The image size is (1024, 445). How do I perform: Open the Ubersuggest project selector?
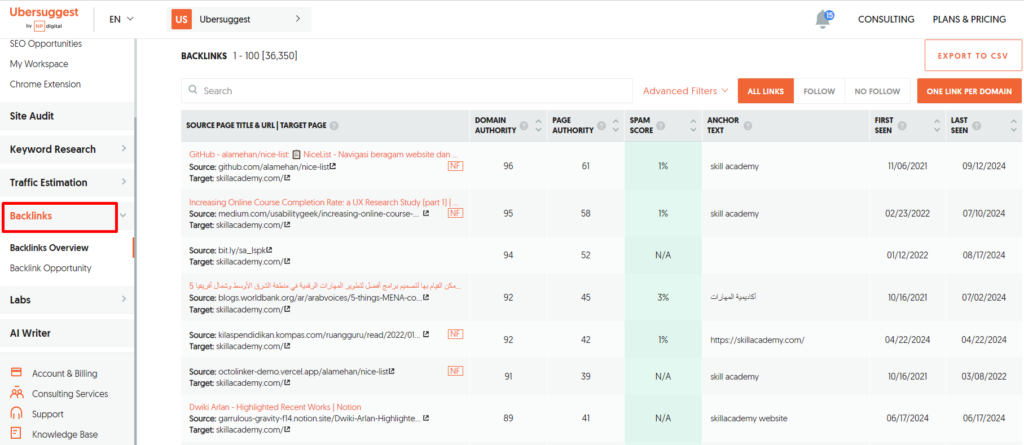(239, 20)
